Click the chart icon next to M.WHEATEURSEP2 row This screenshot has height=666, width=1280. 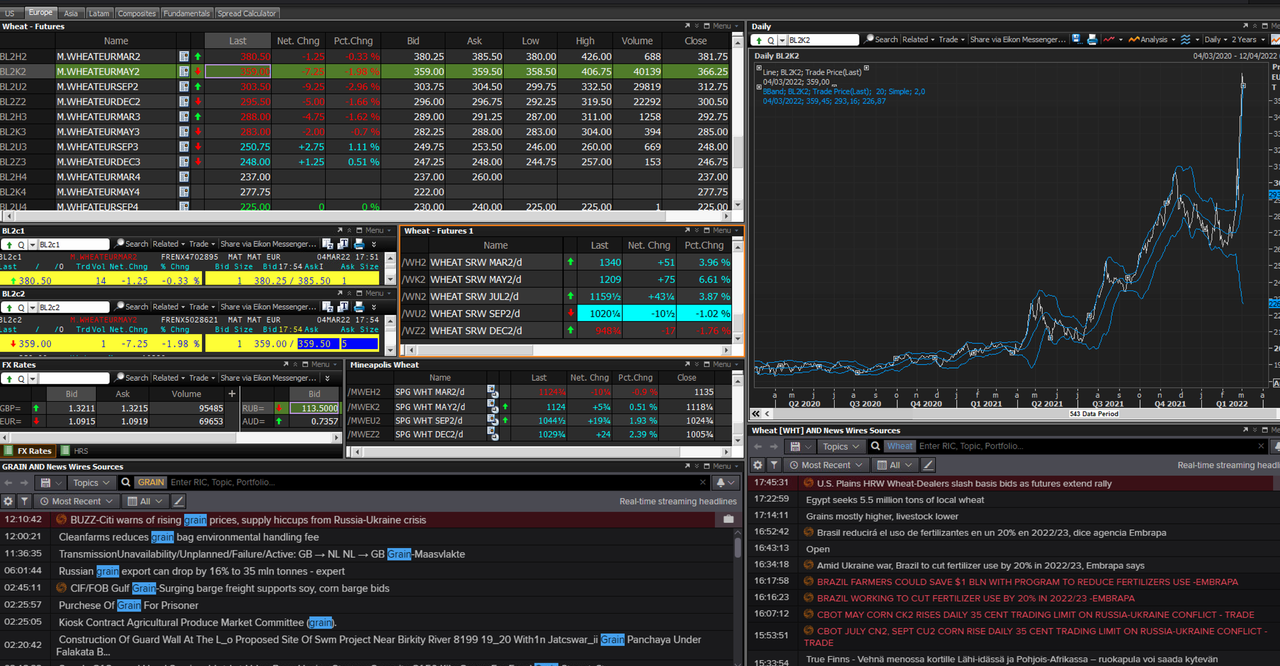184,87
